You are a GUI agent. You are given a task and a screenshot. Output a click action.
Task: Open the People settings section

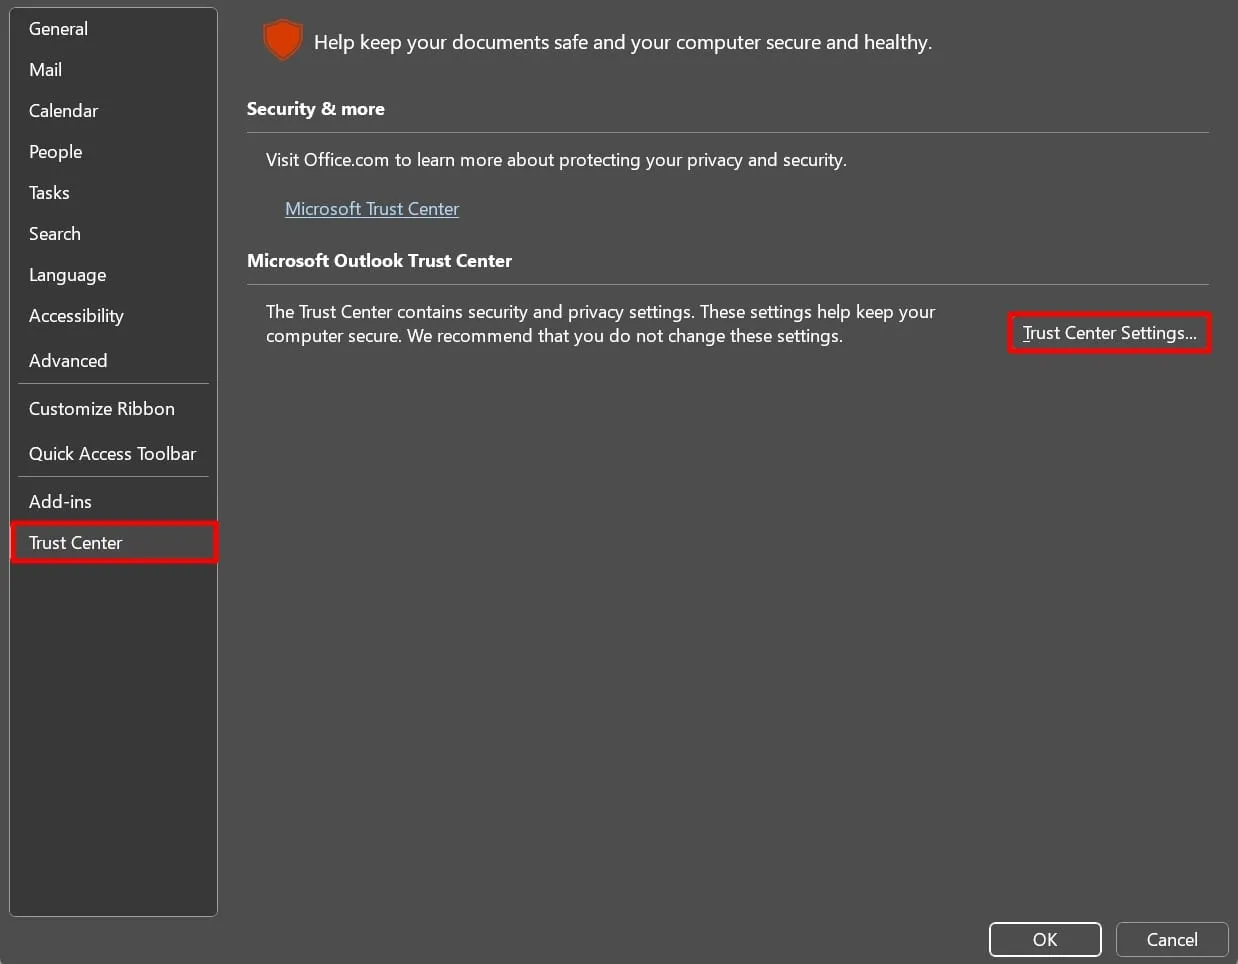pos(55,151)
